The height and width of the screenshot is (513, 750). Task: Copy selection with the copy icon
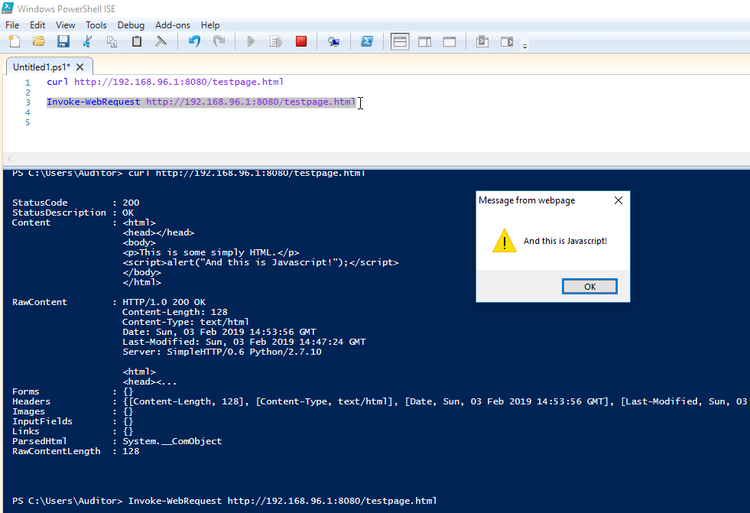coord(112,42)
